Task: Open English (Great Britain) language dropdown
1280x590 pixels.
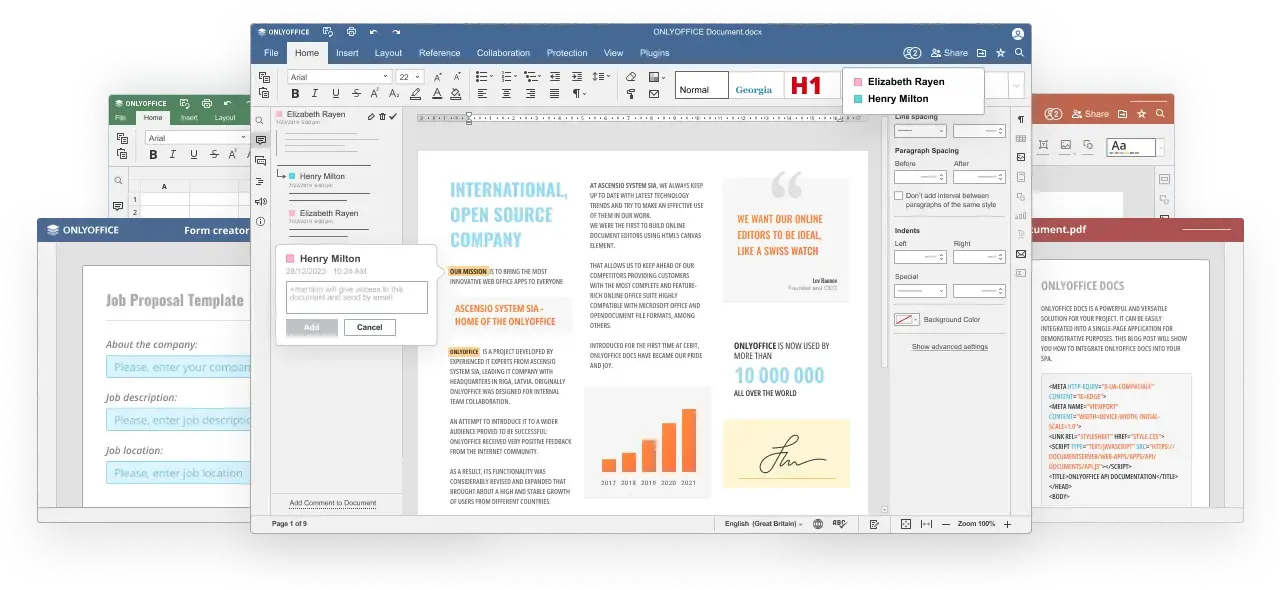Action: coord(764,524)
